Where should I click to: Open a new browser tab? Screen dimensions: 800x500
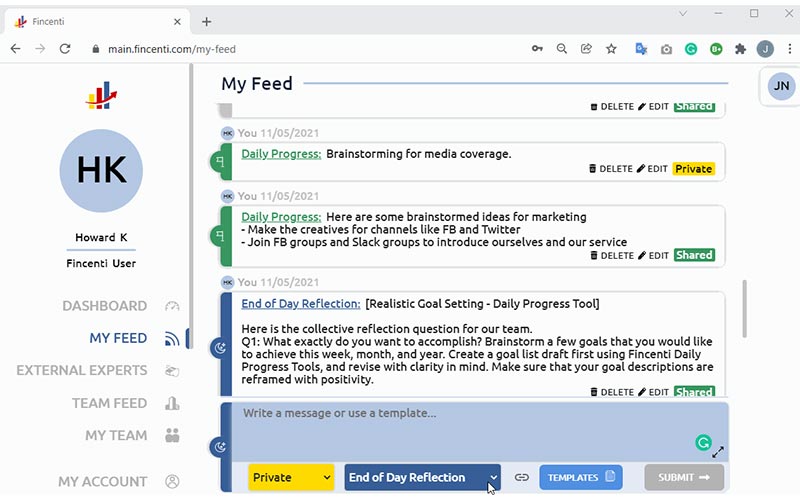tap(207, 22)
